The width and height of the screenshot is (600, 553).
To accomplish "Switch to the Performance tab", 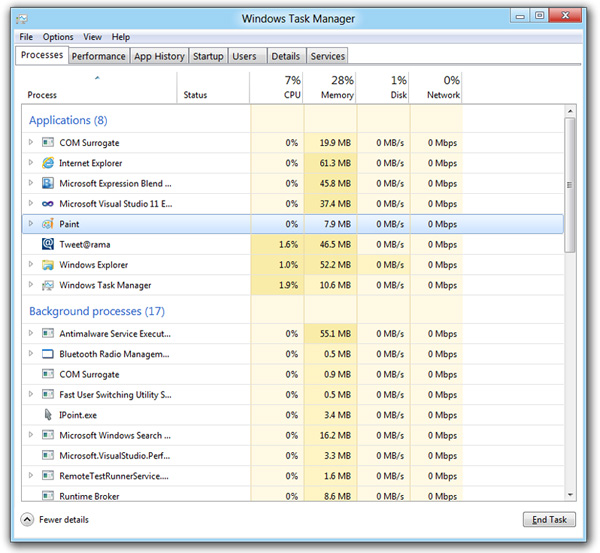I will click(x=99, y=56).
